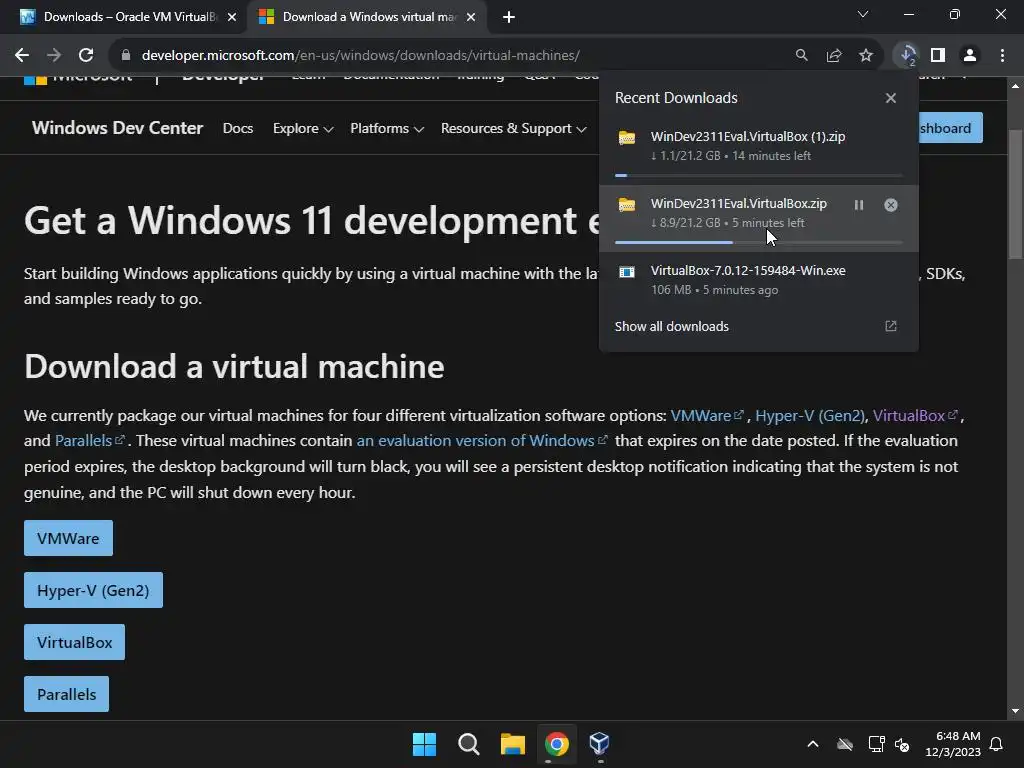Open the VirtualBox-7.0.12-159484-Win.exe download entry

click(759, 280)
